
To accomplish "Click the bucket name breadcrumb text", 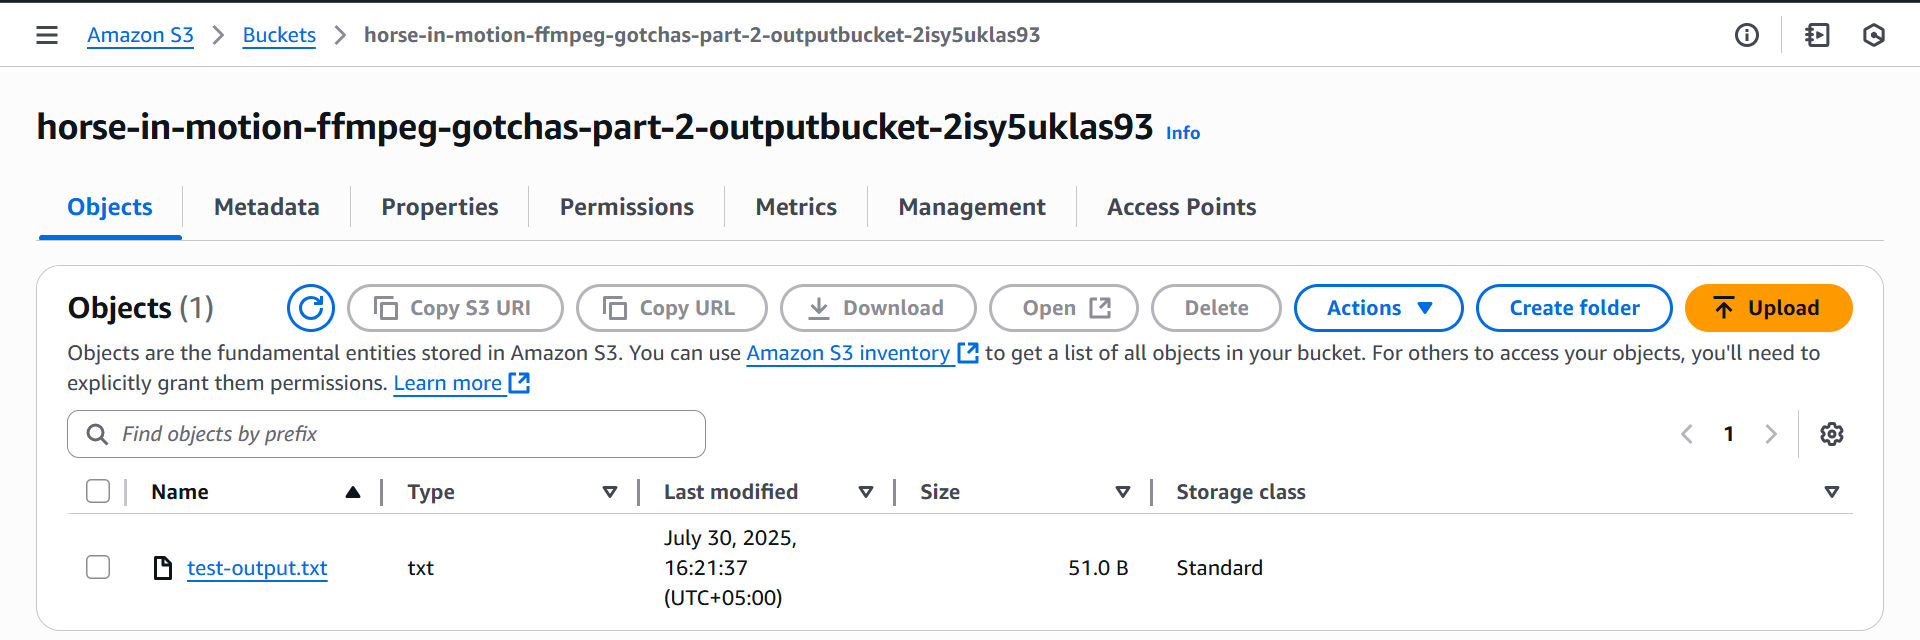I will point(702,35).
